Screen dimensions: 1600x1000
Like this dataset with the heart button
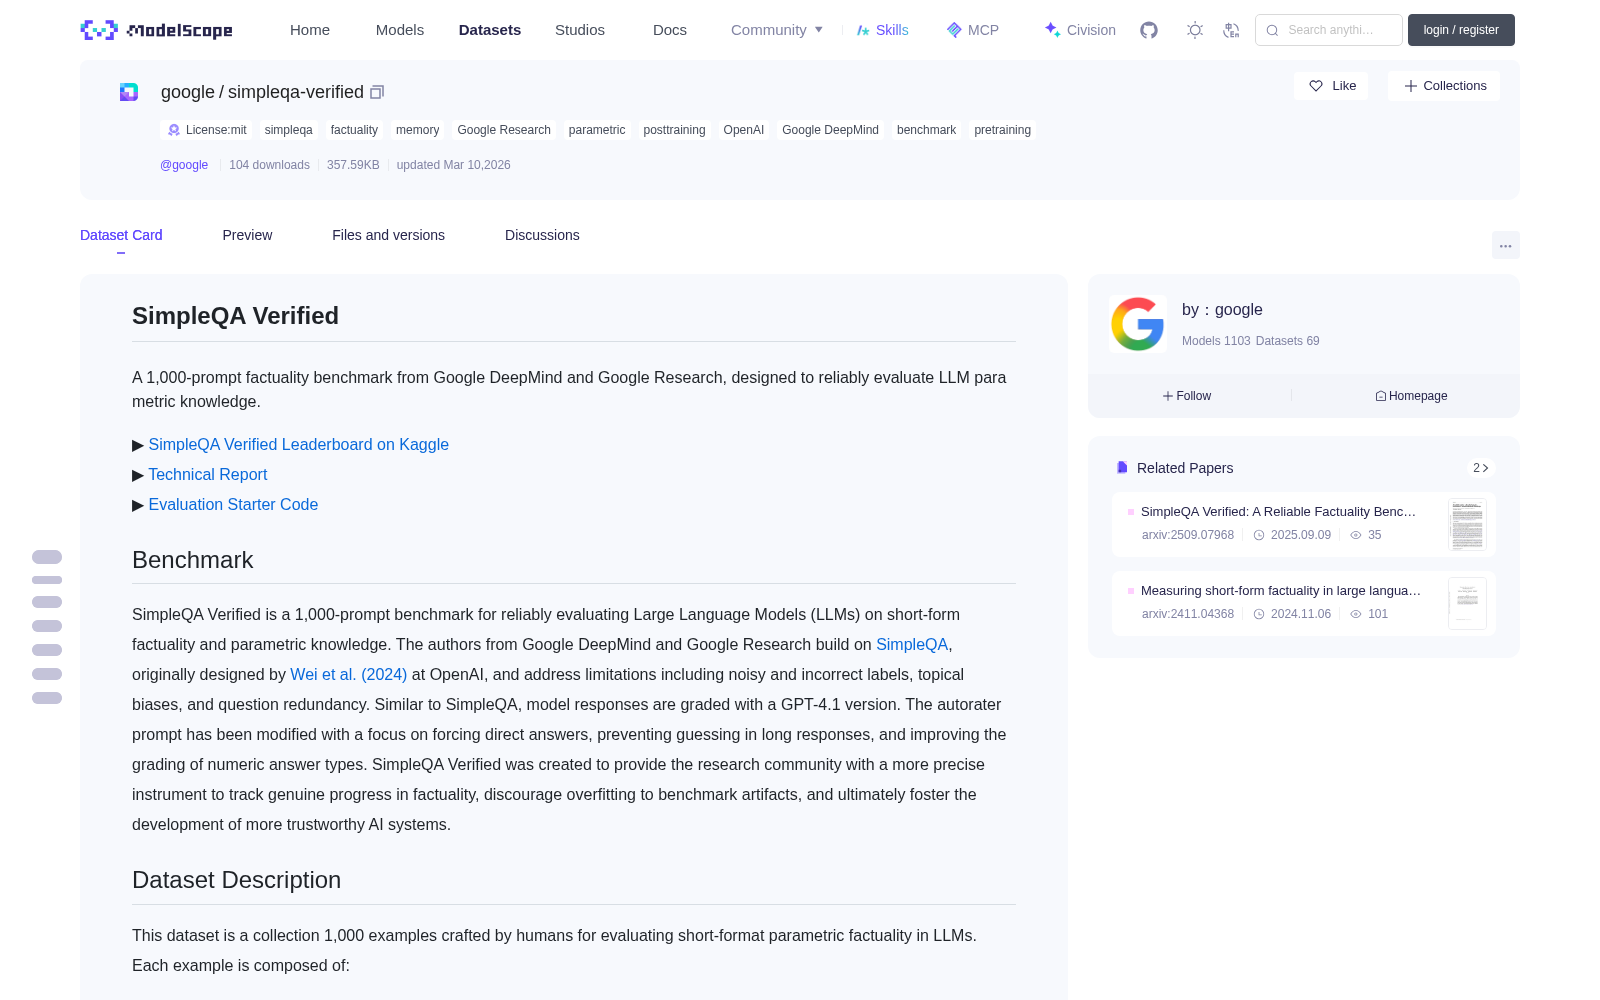(x=1331, y=86)
